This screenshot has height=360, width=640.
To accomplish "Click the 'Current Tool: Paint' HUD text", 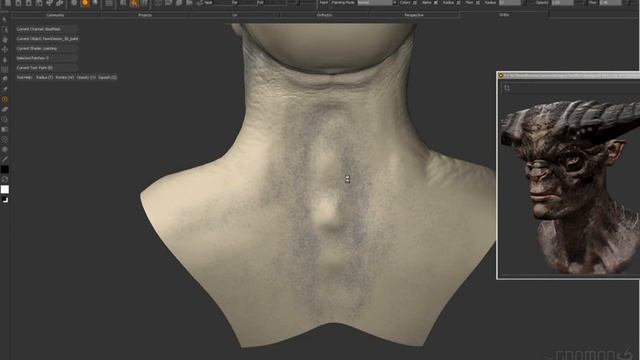I will coord(35,68).
